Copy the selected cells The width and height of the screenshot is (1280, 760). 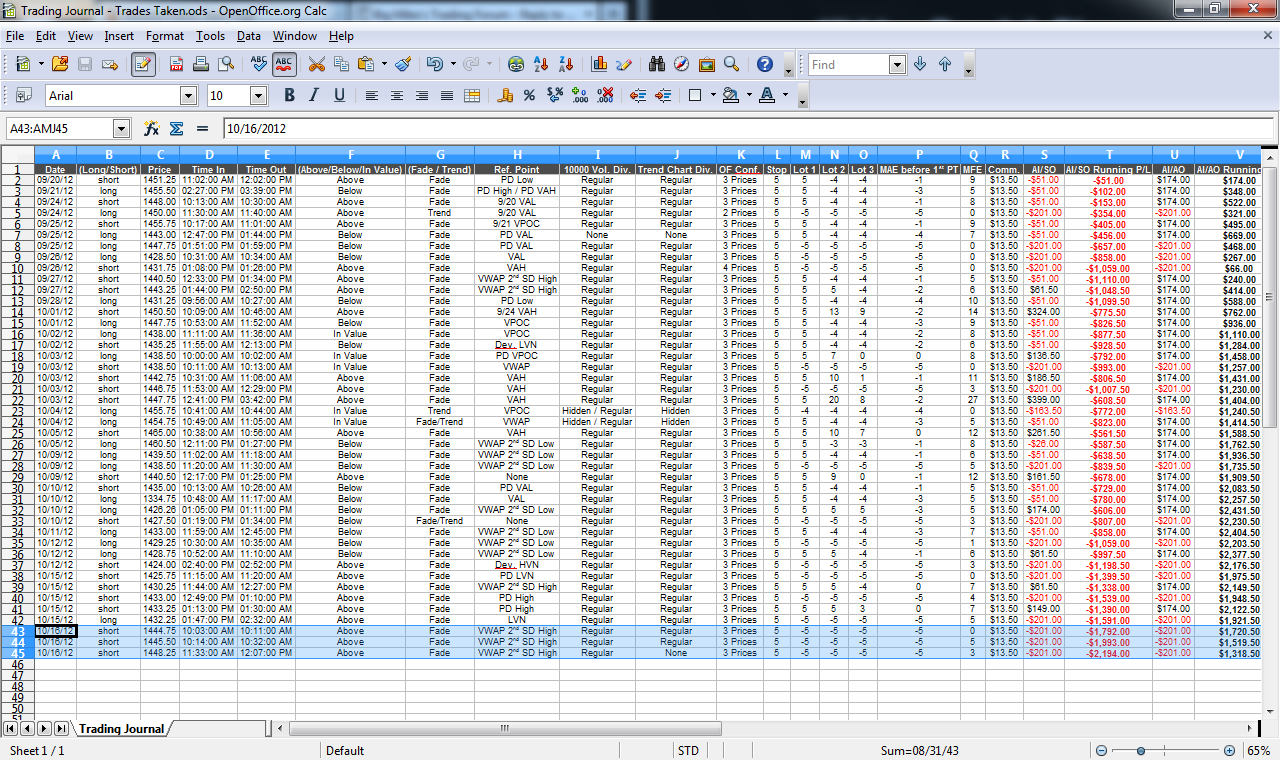point(342,65)
